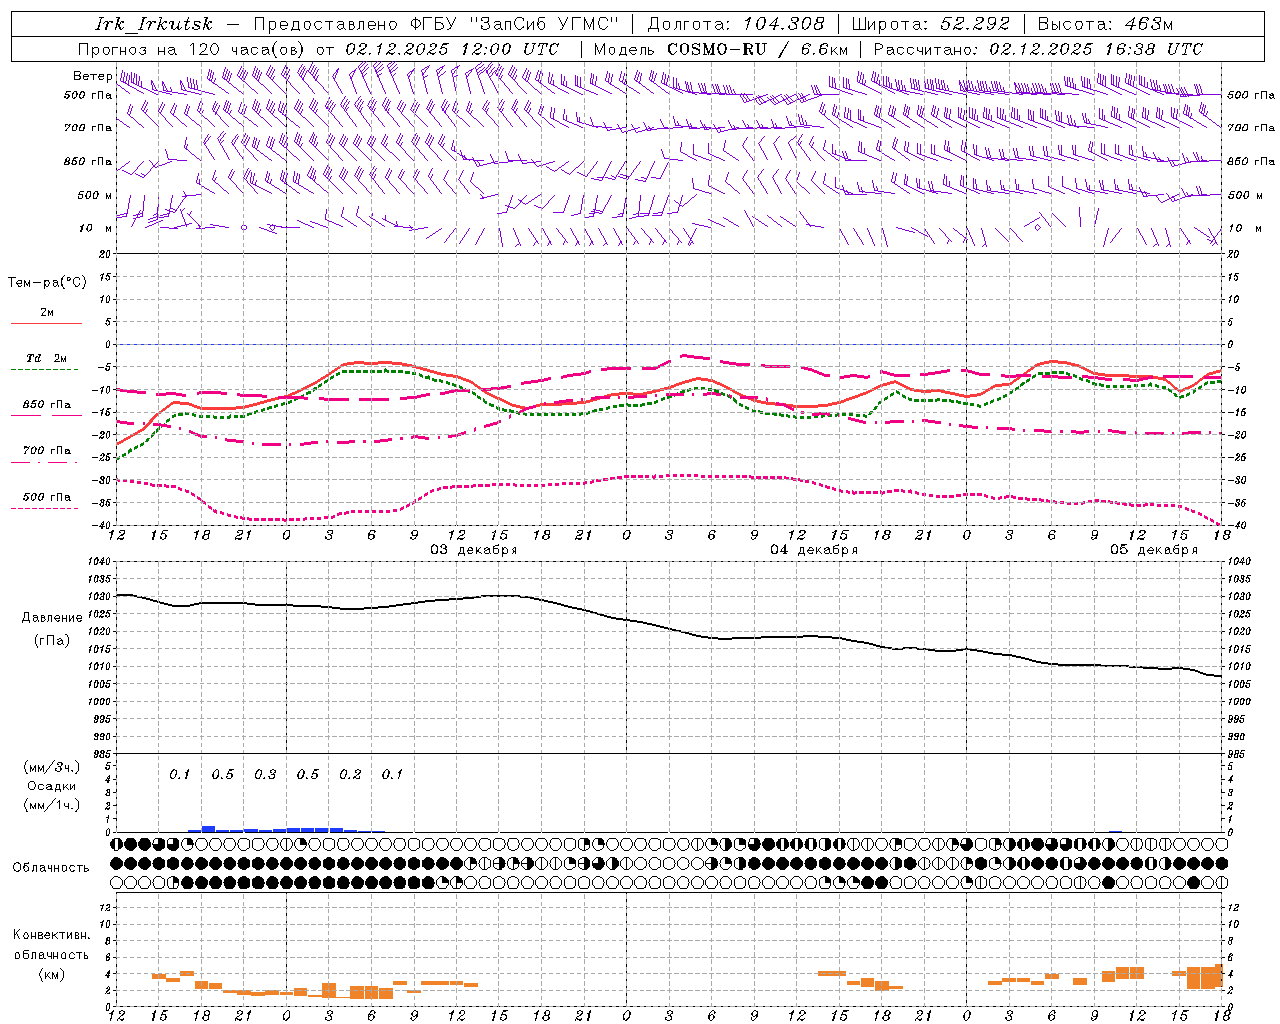
Task: Click the (мм/3ч.) precipitation unit label
Action: point(52,767)
